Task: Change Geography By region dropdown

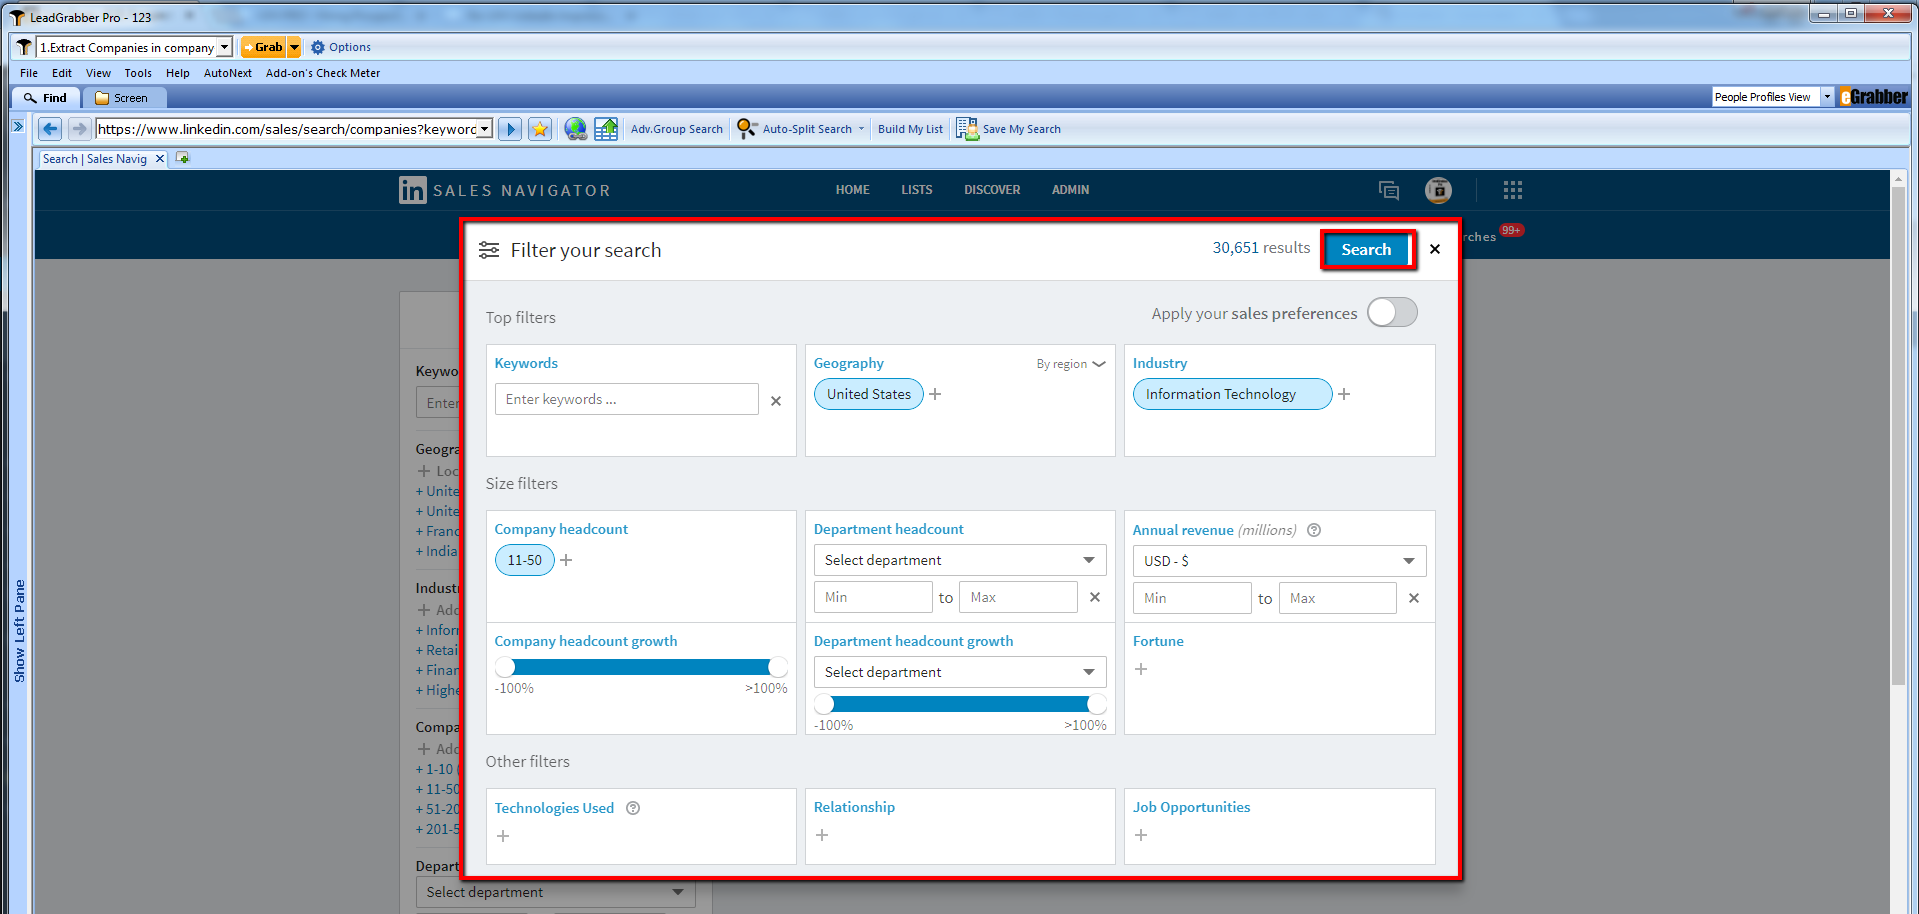Action: click(x=1070, y=364)
